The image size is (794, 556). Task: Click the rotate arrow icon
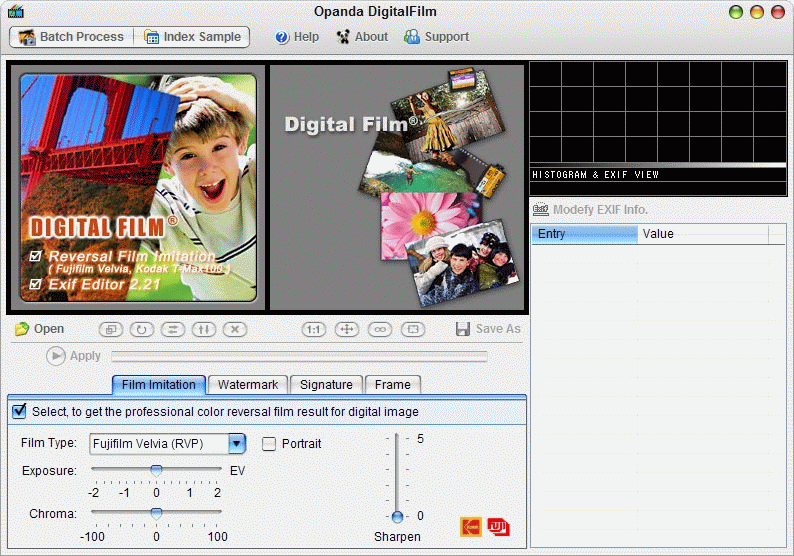(x=142, y=330)
